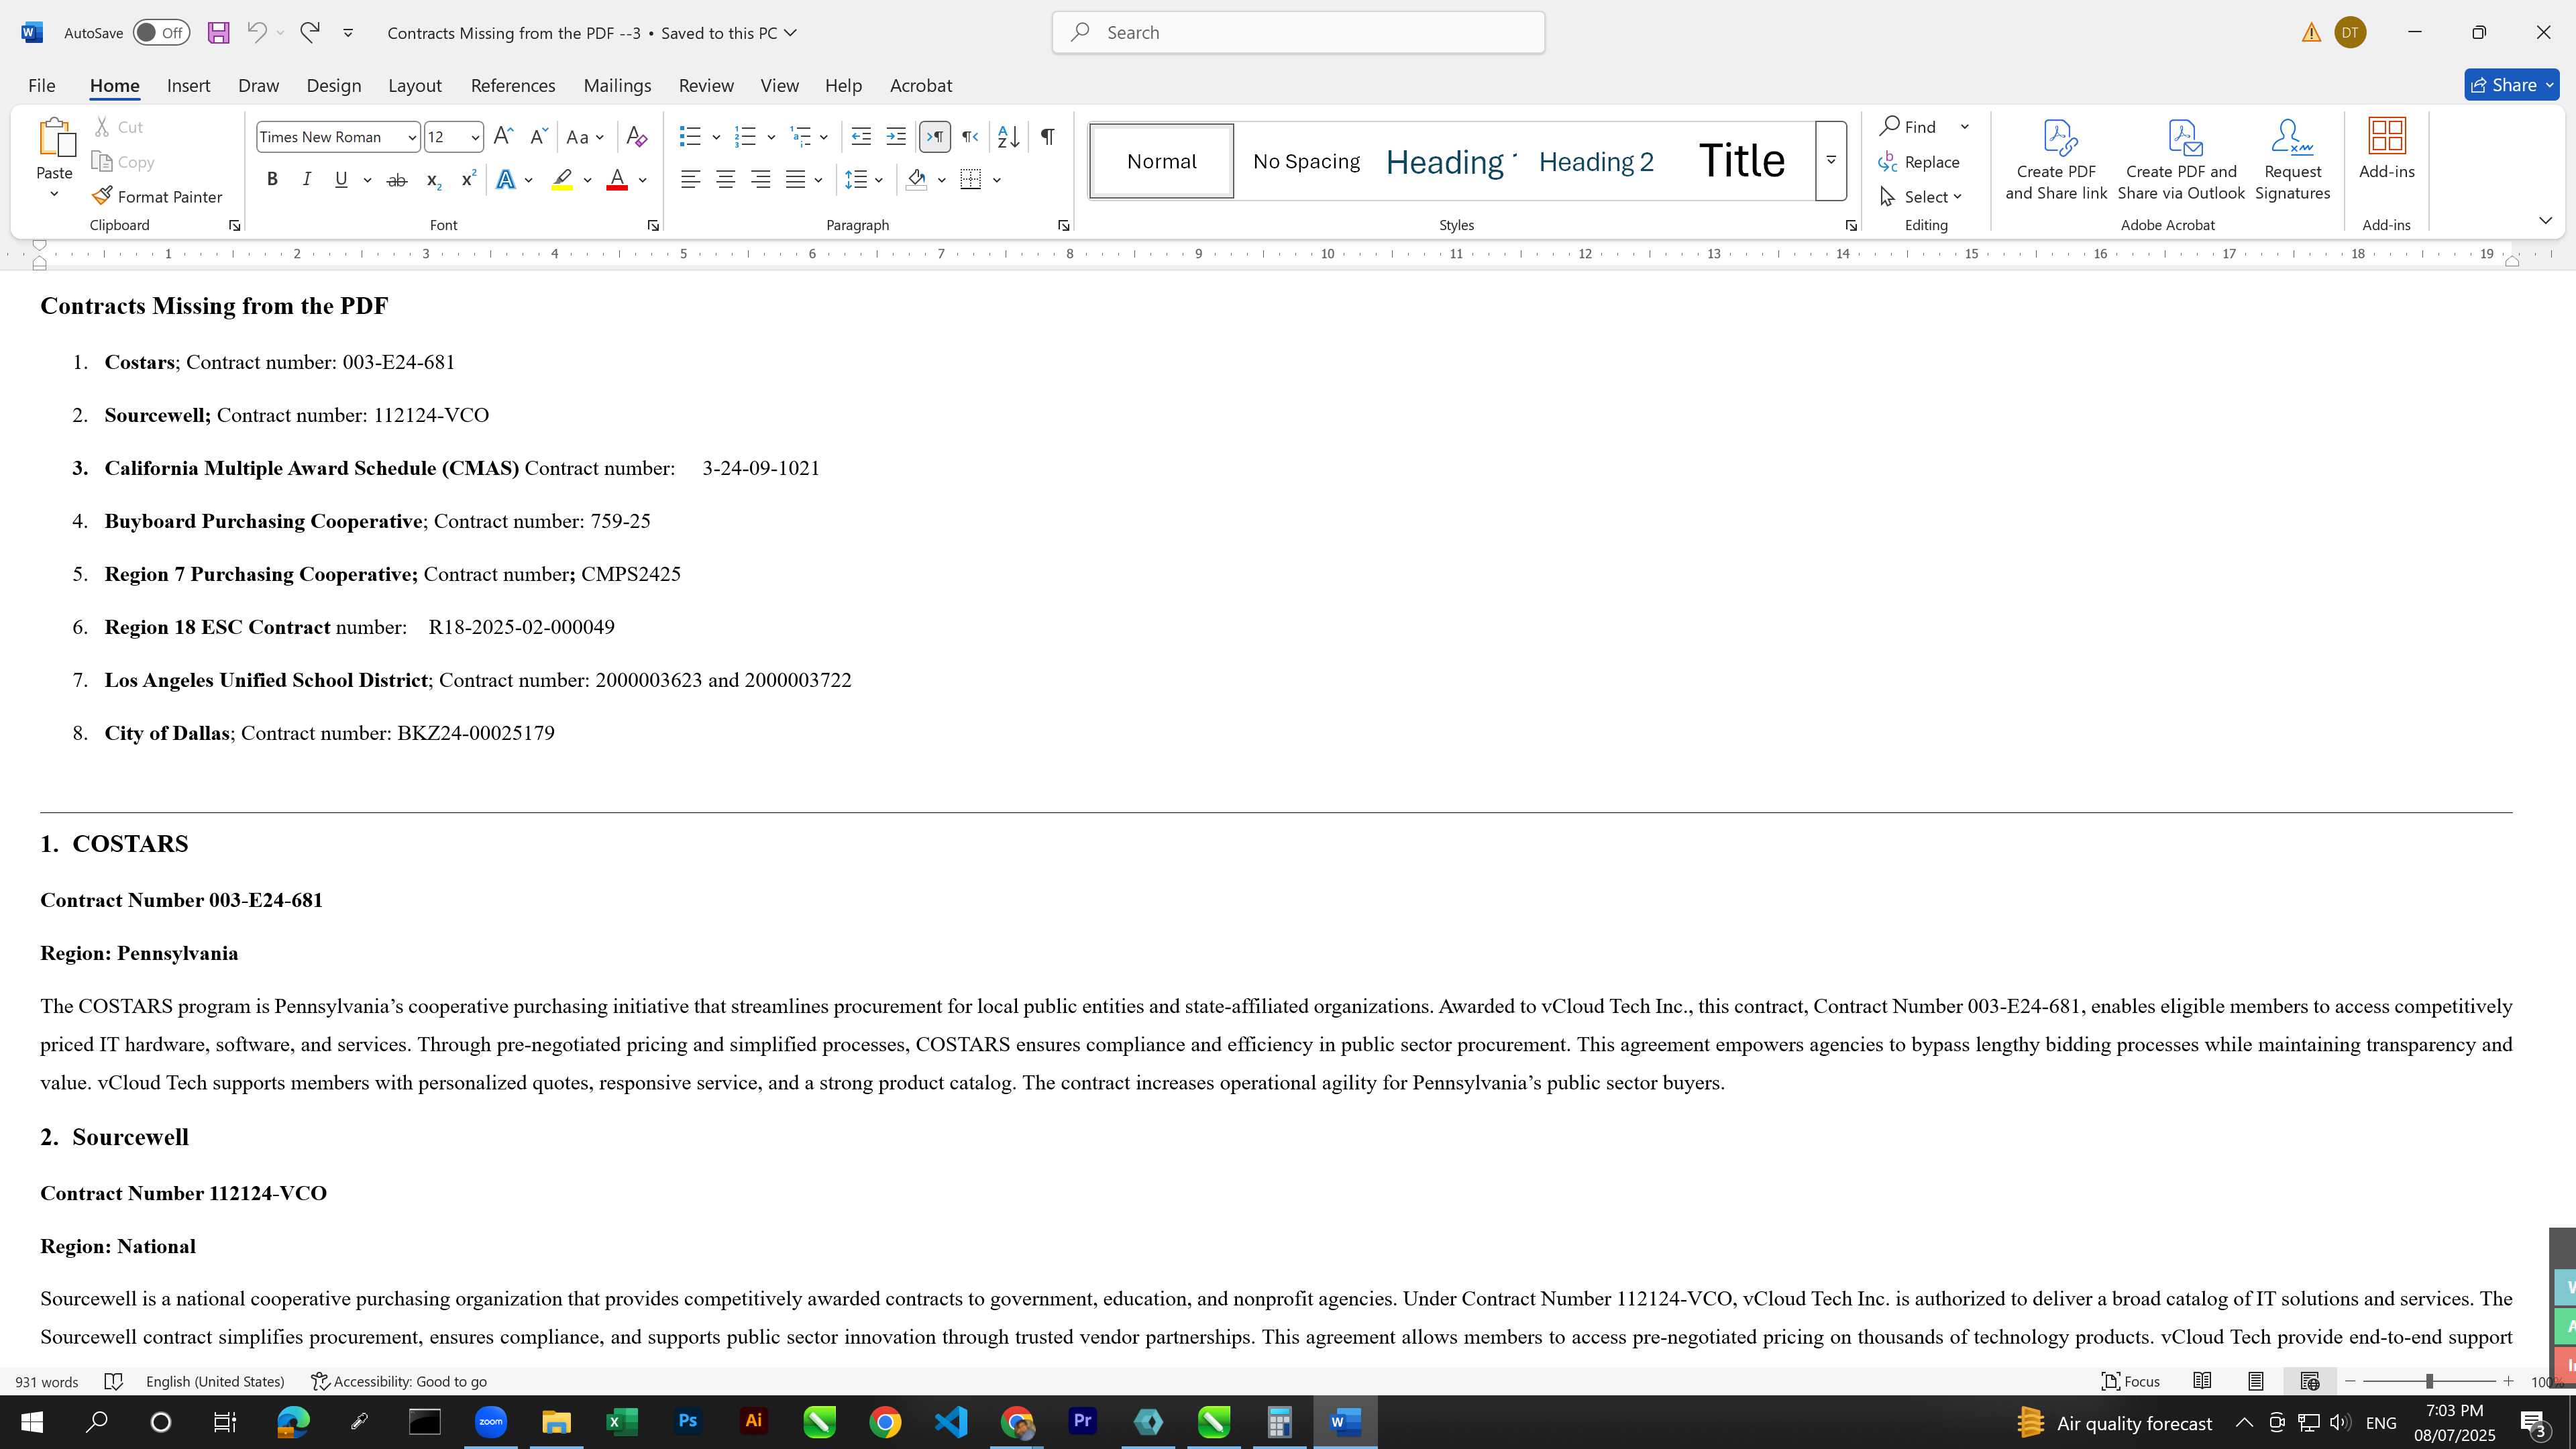Apply yellow text highlight color
2576x1449 pixels.
click(562, 180)
